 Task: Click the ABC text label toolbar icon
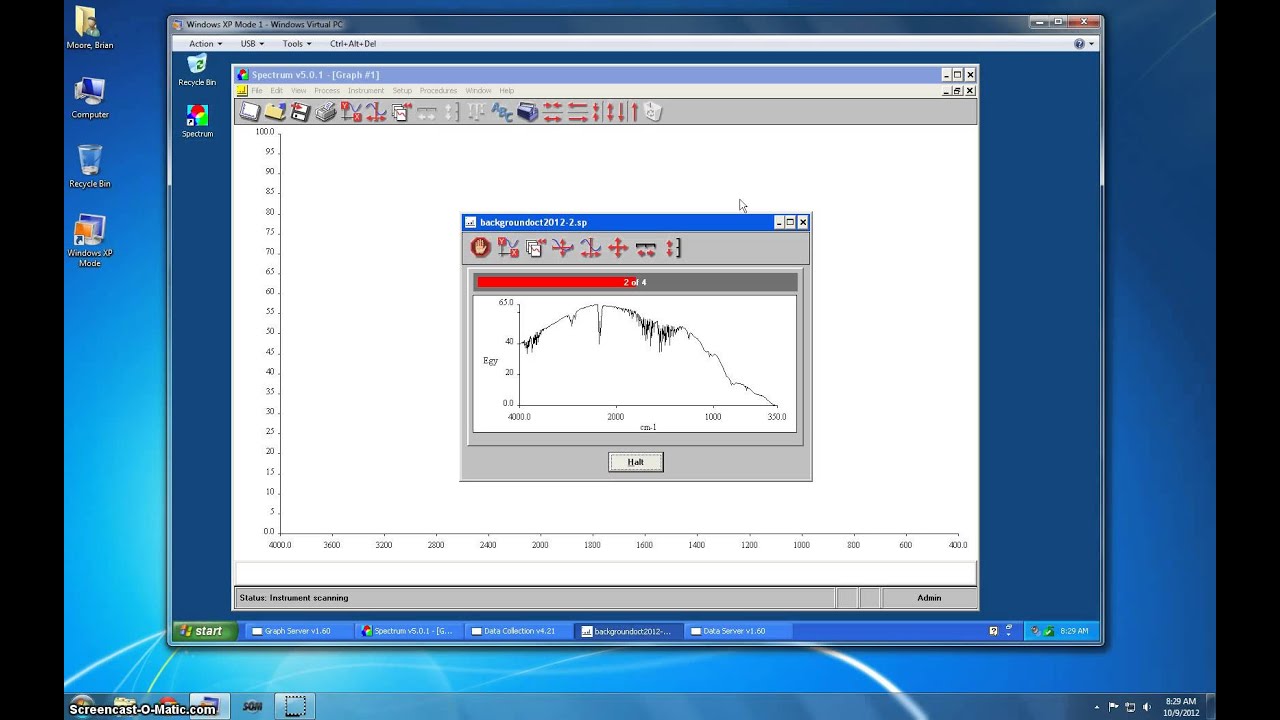pyautogui.click(x=502, y=112)
